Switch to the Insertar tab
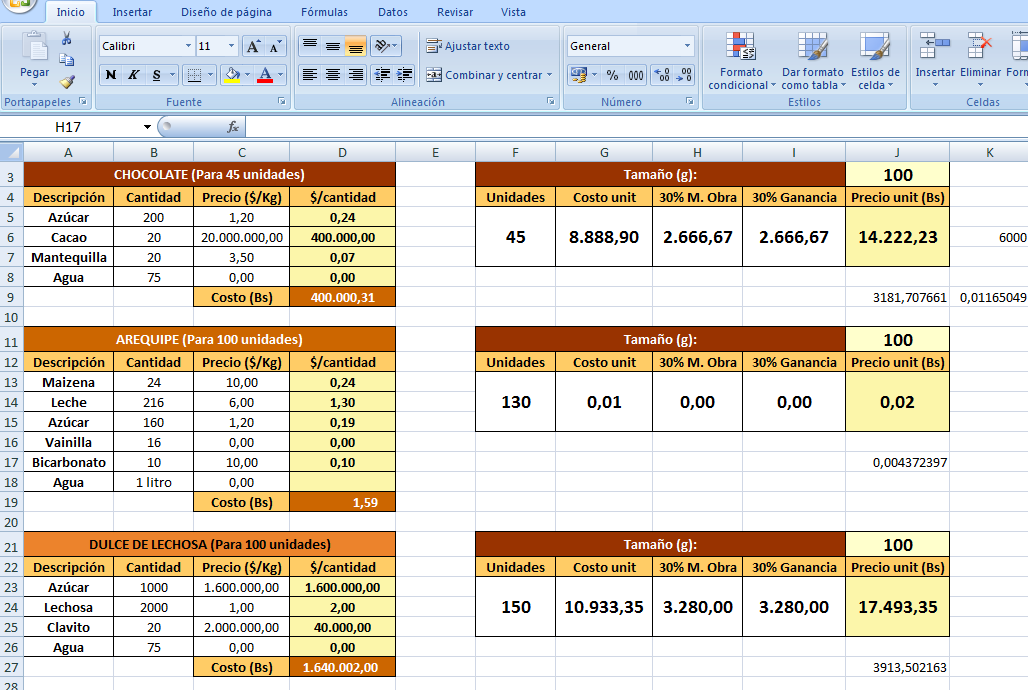This screenshot has width=1028, height=690. (132, 12)
